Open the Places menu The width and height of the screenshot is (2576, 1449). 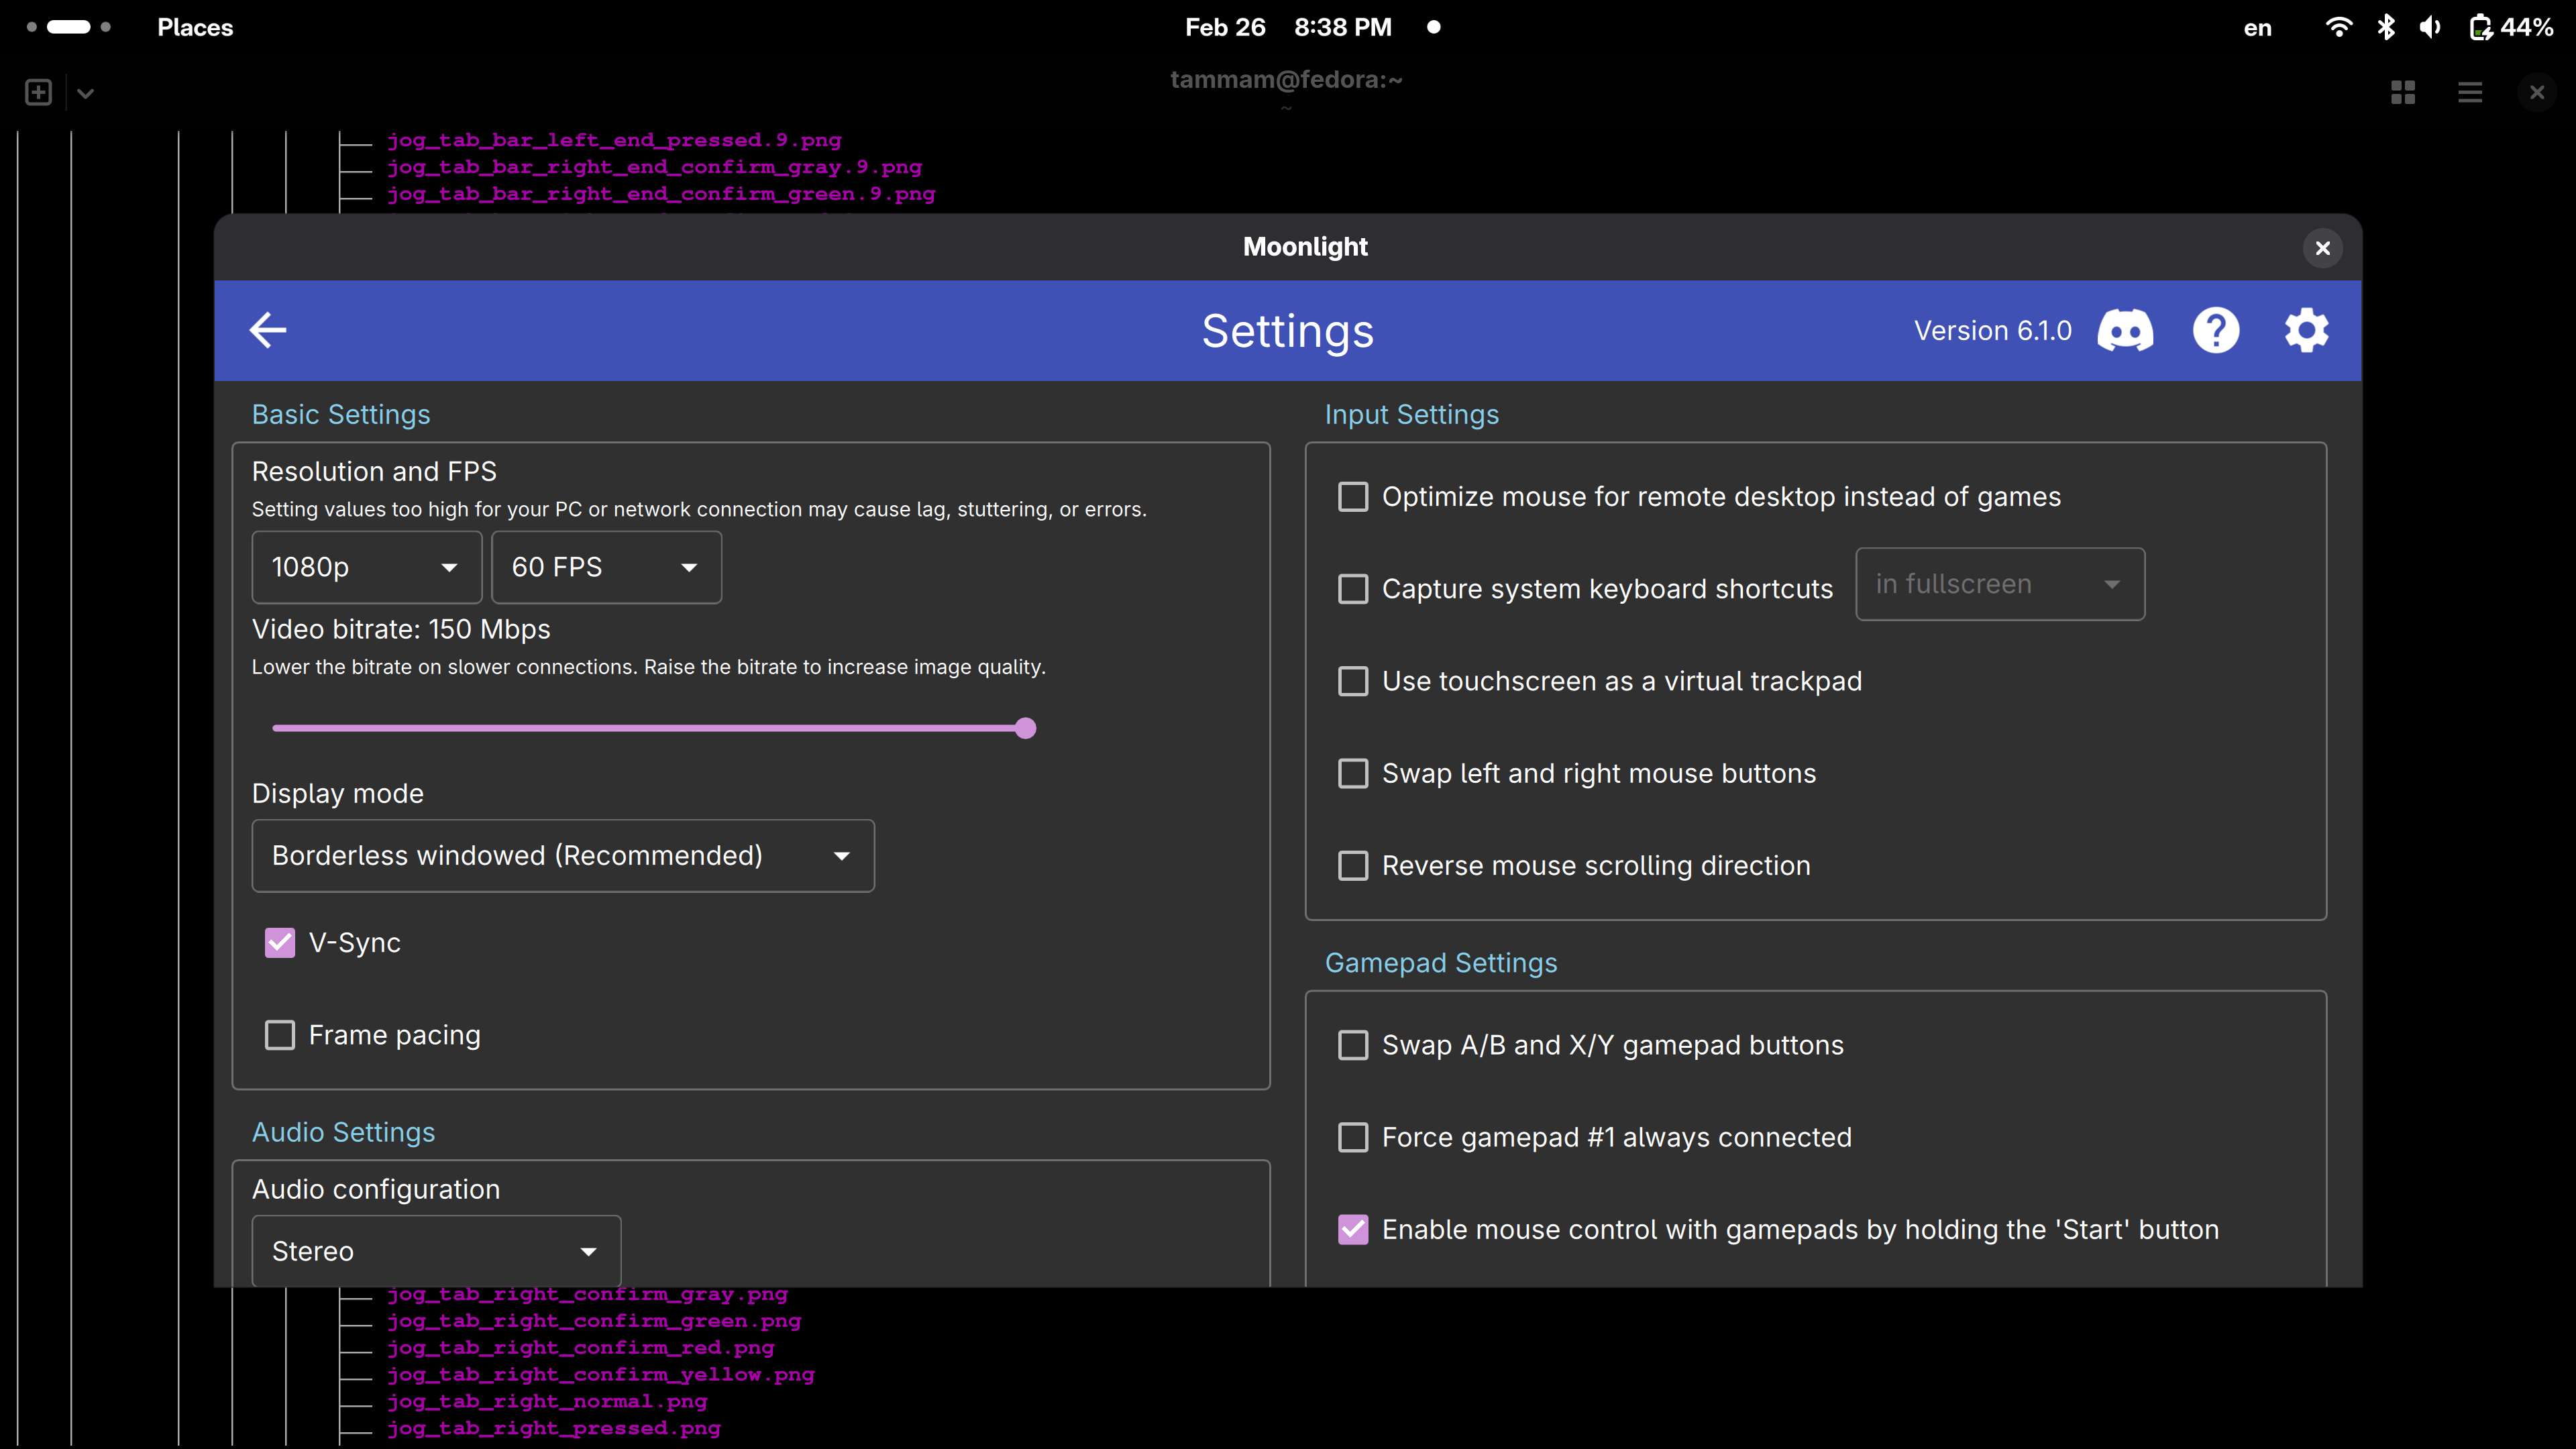195,27
